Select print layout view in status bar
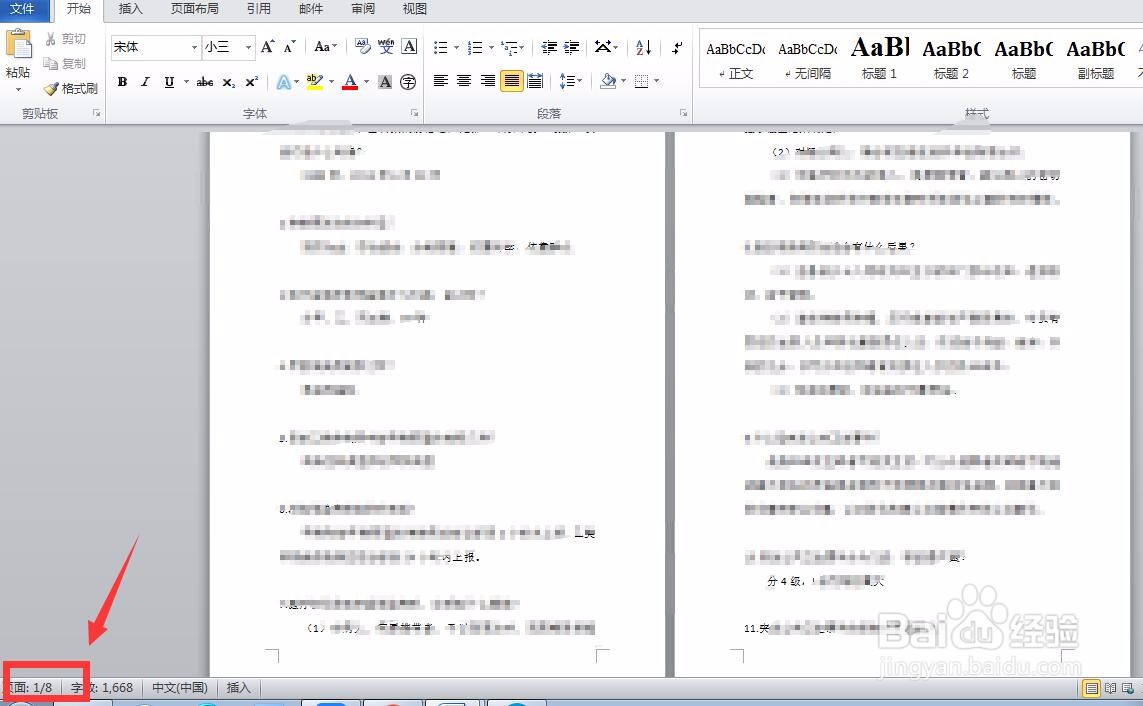Image resolution: width=1143 pixels, height=706 pixels. (1091, 688)
